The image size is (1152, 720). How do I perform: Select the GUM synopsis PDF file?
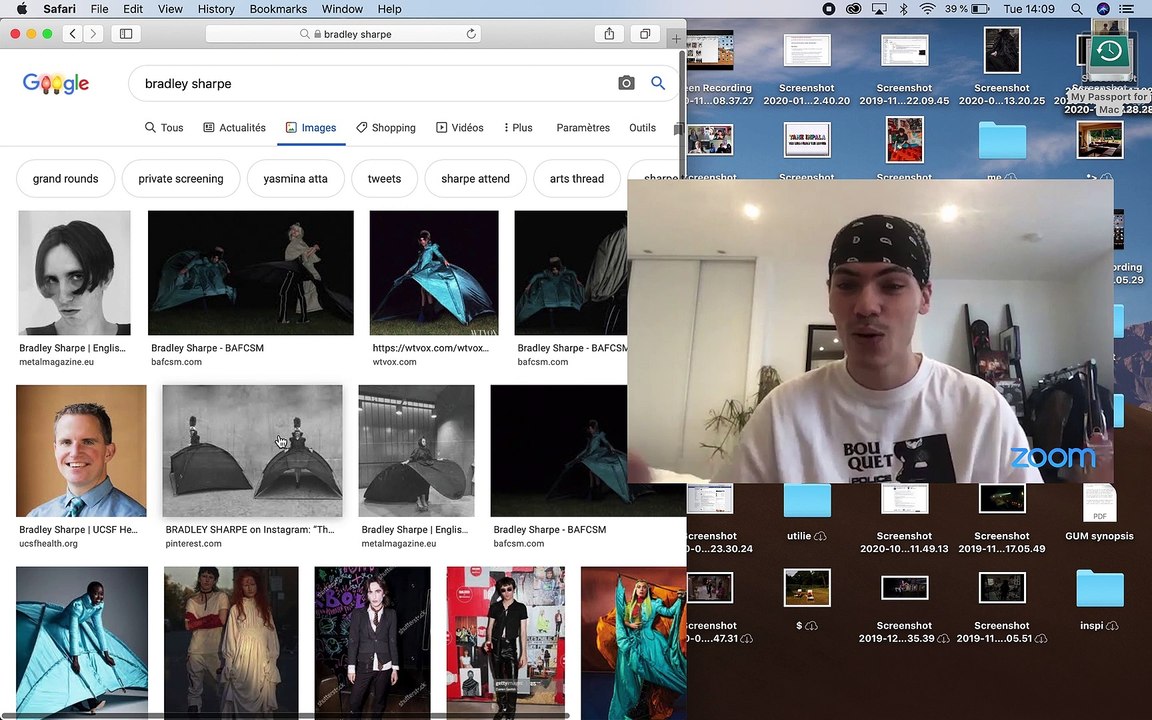point(1099,503)
